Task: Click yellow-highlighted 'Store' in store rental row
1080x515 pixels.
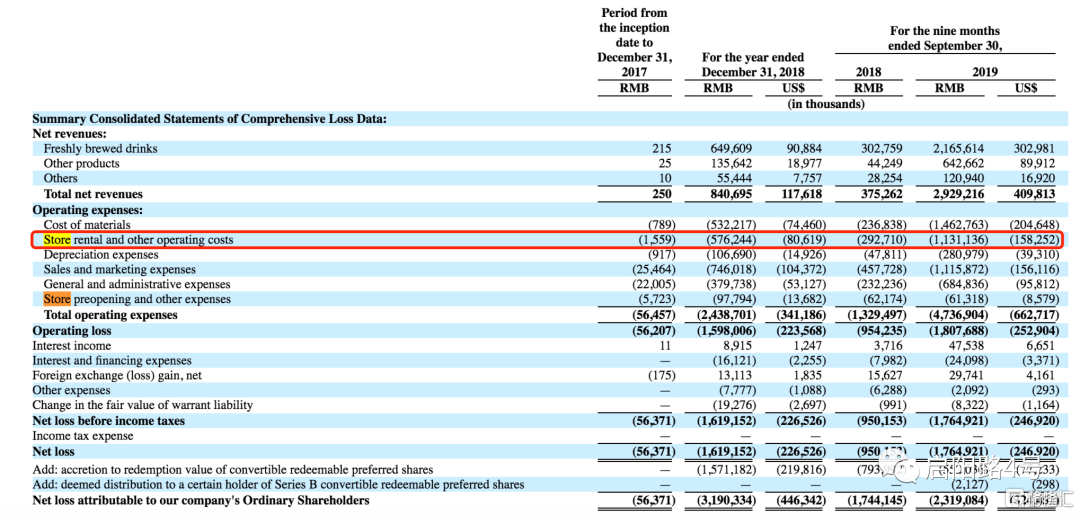Action: (x=56, y=240)
